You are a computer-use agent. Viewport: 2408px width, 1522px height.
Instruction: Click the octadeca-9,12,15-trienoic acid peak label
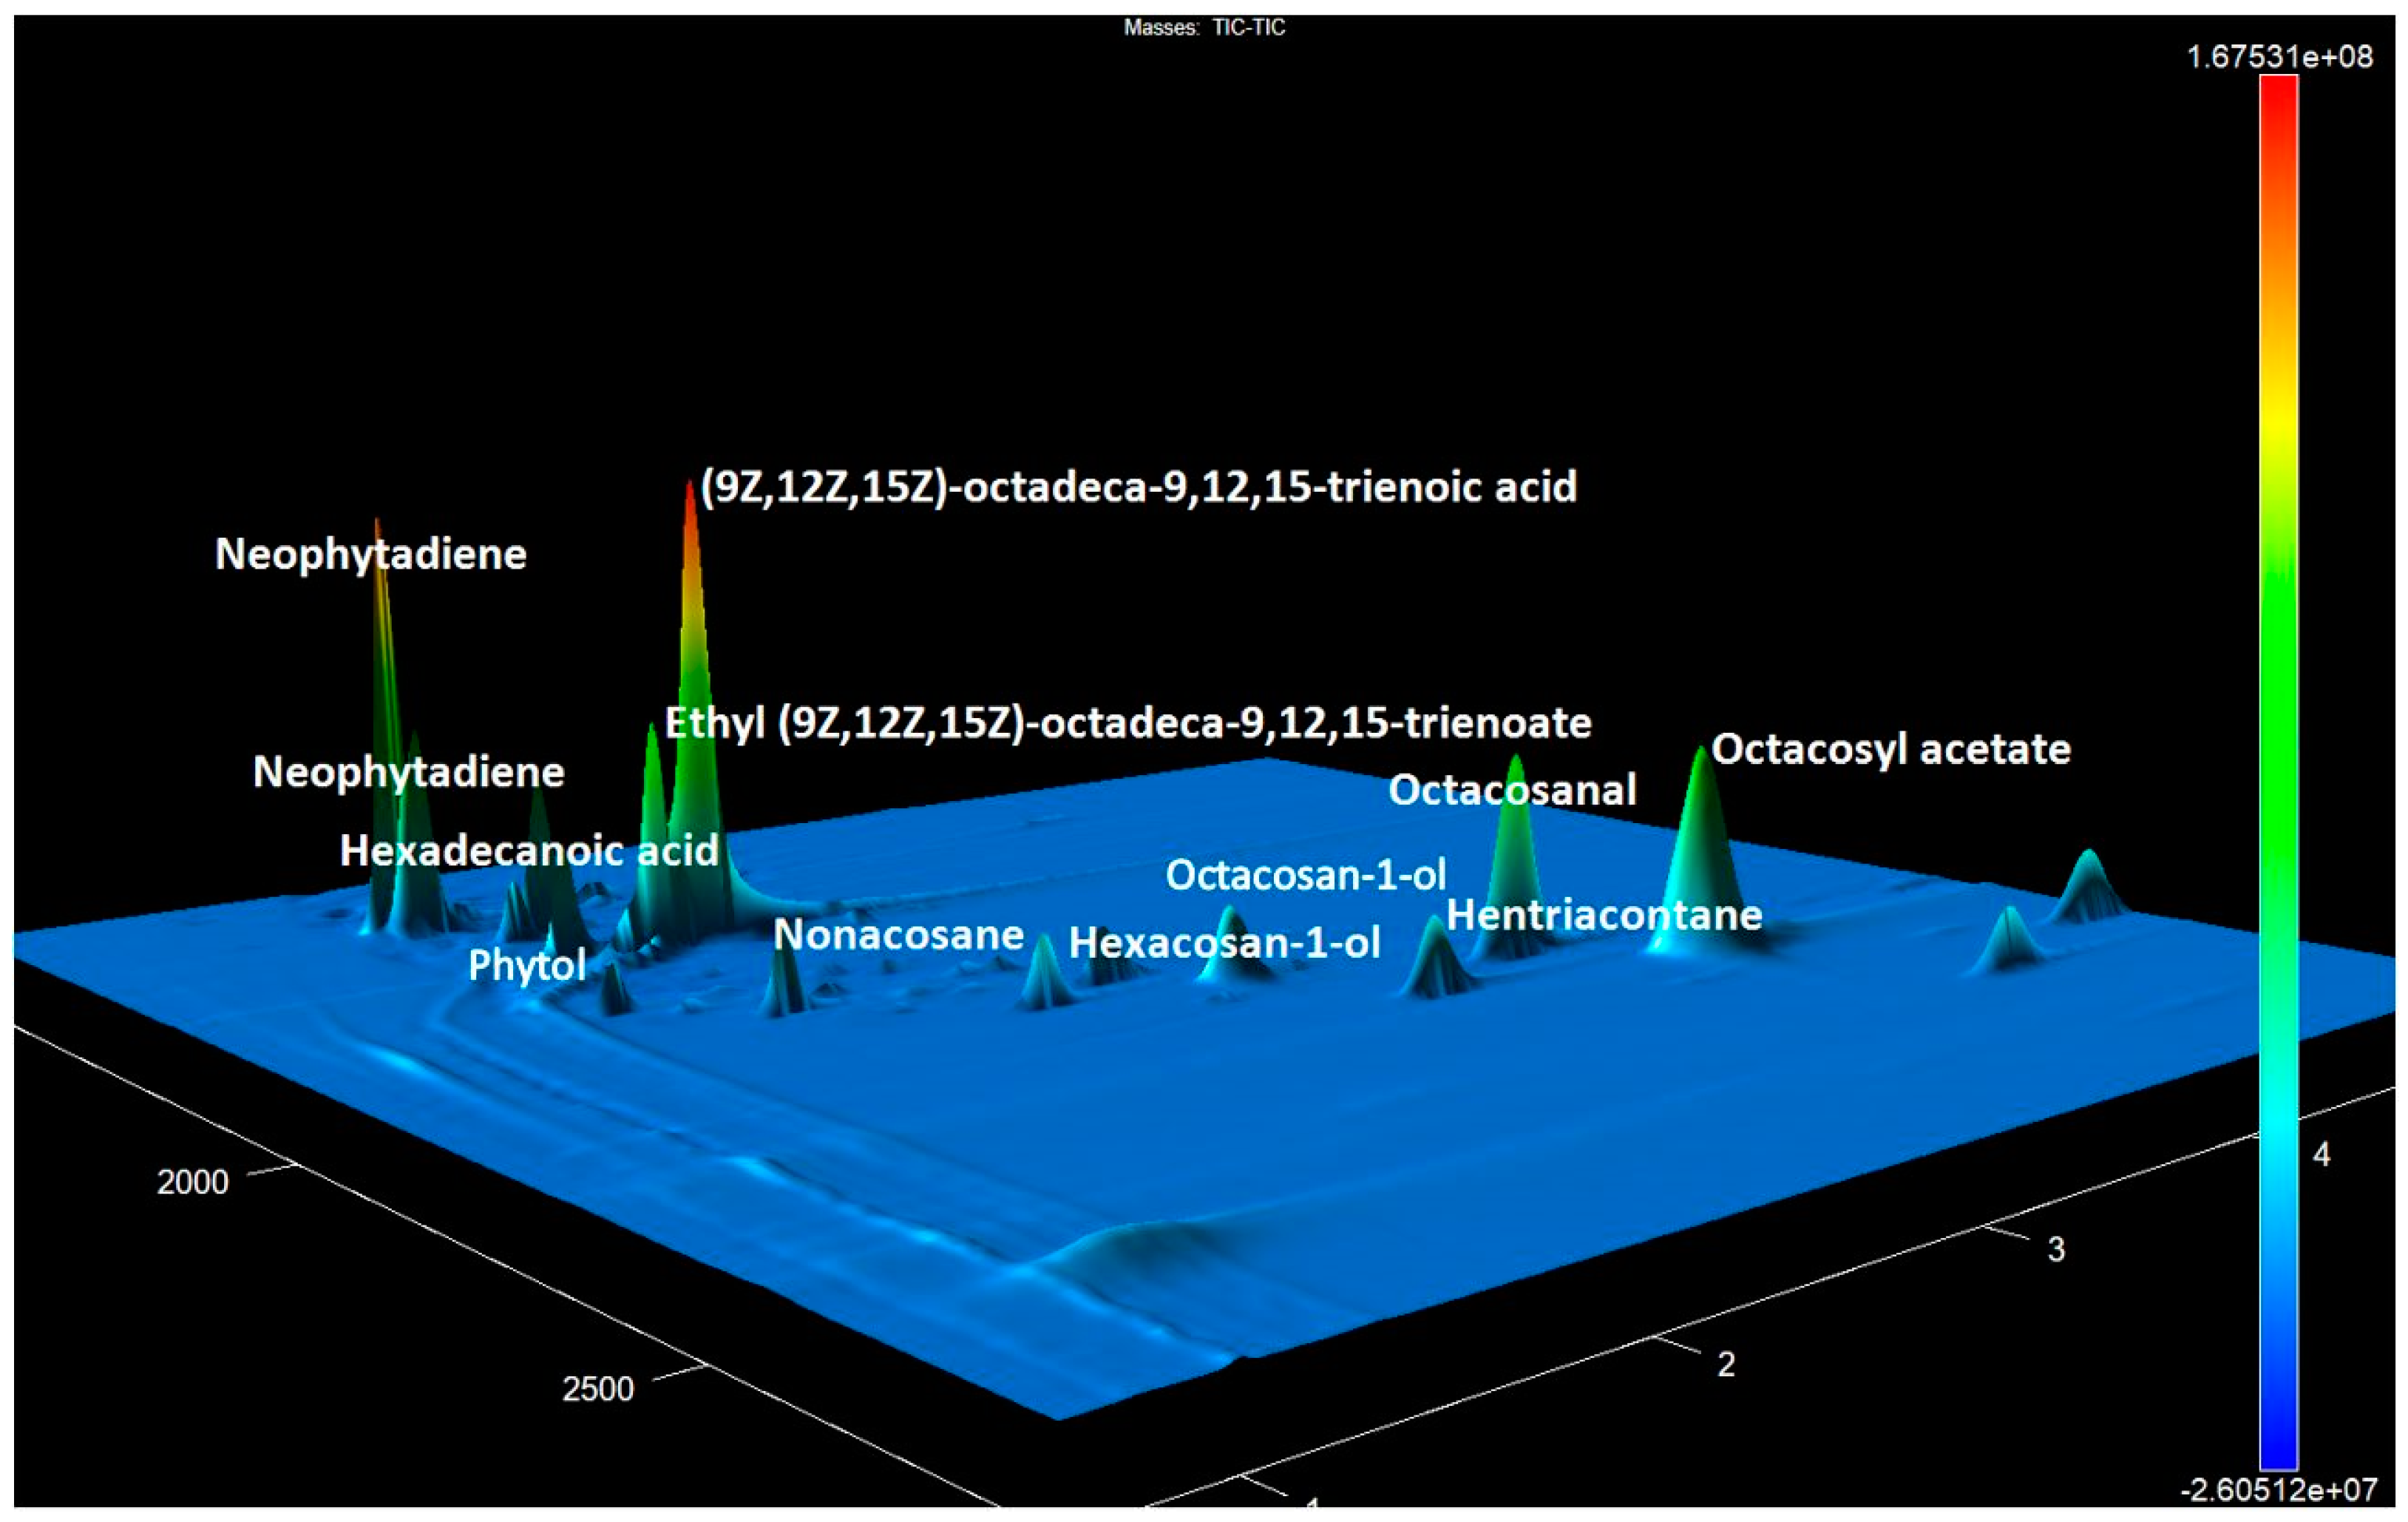1138,488
